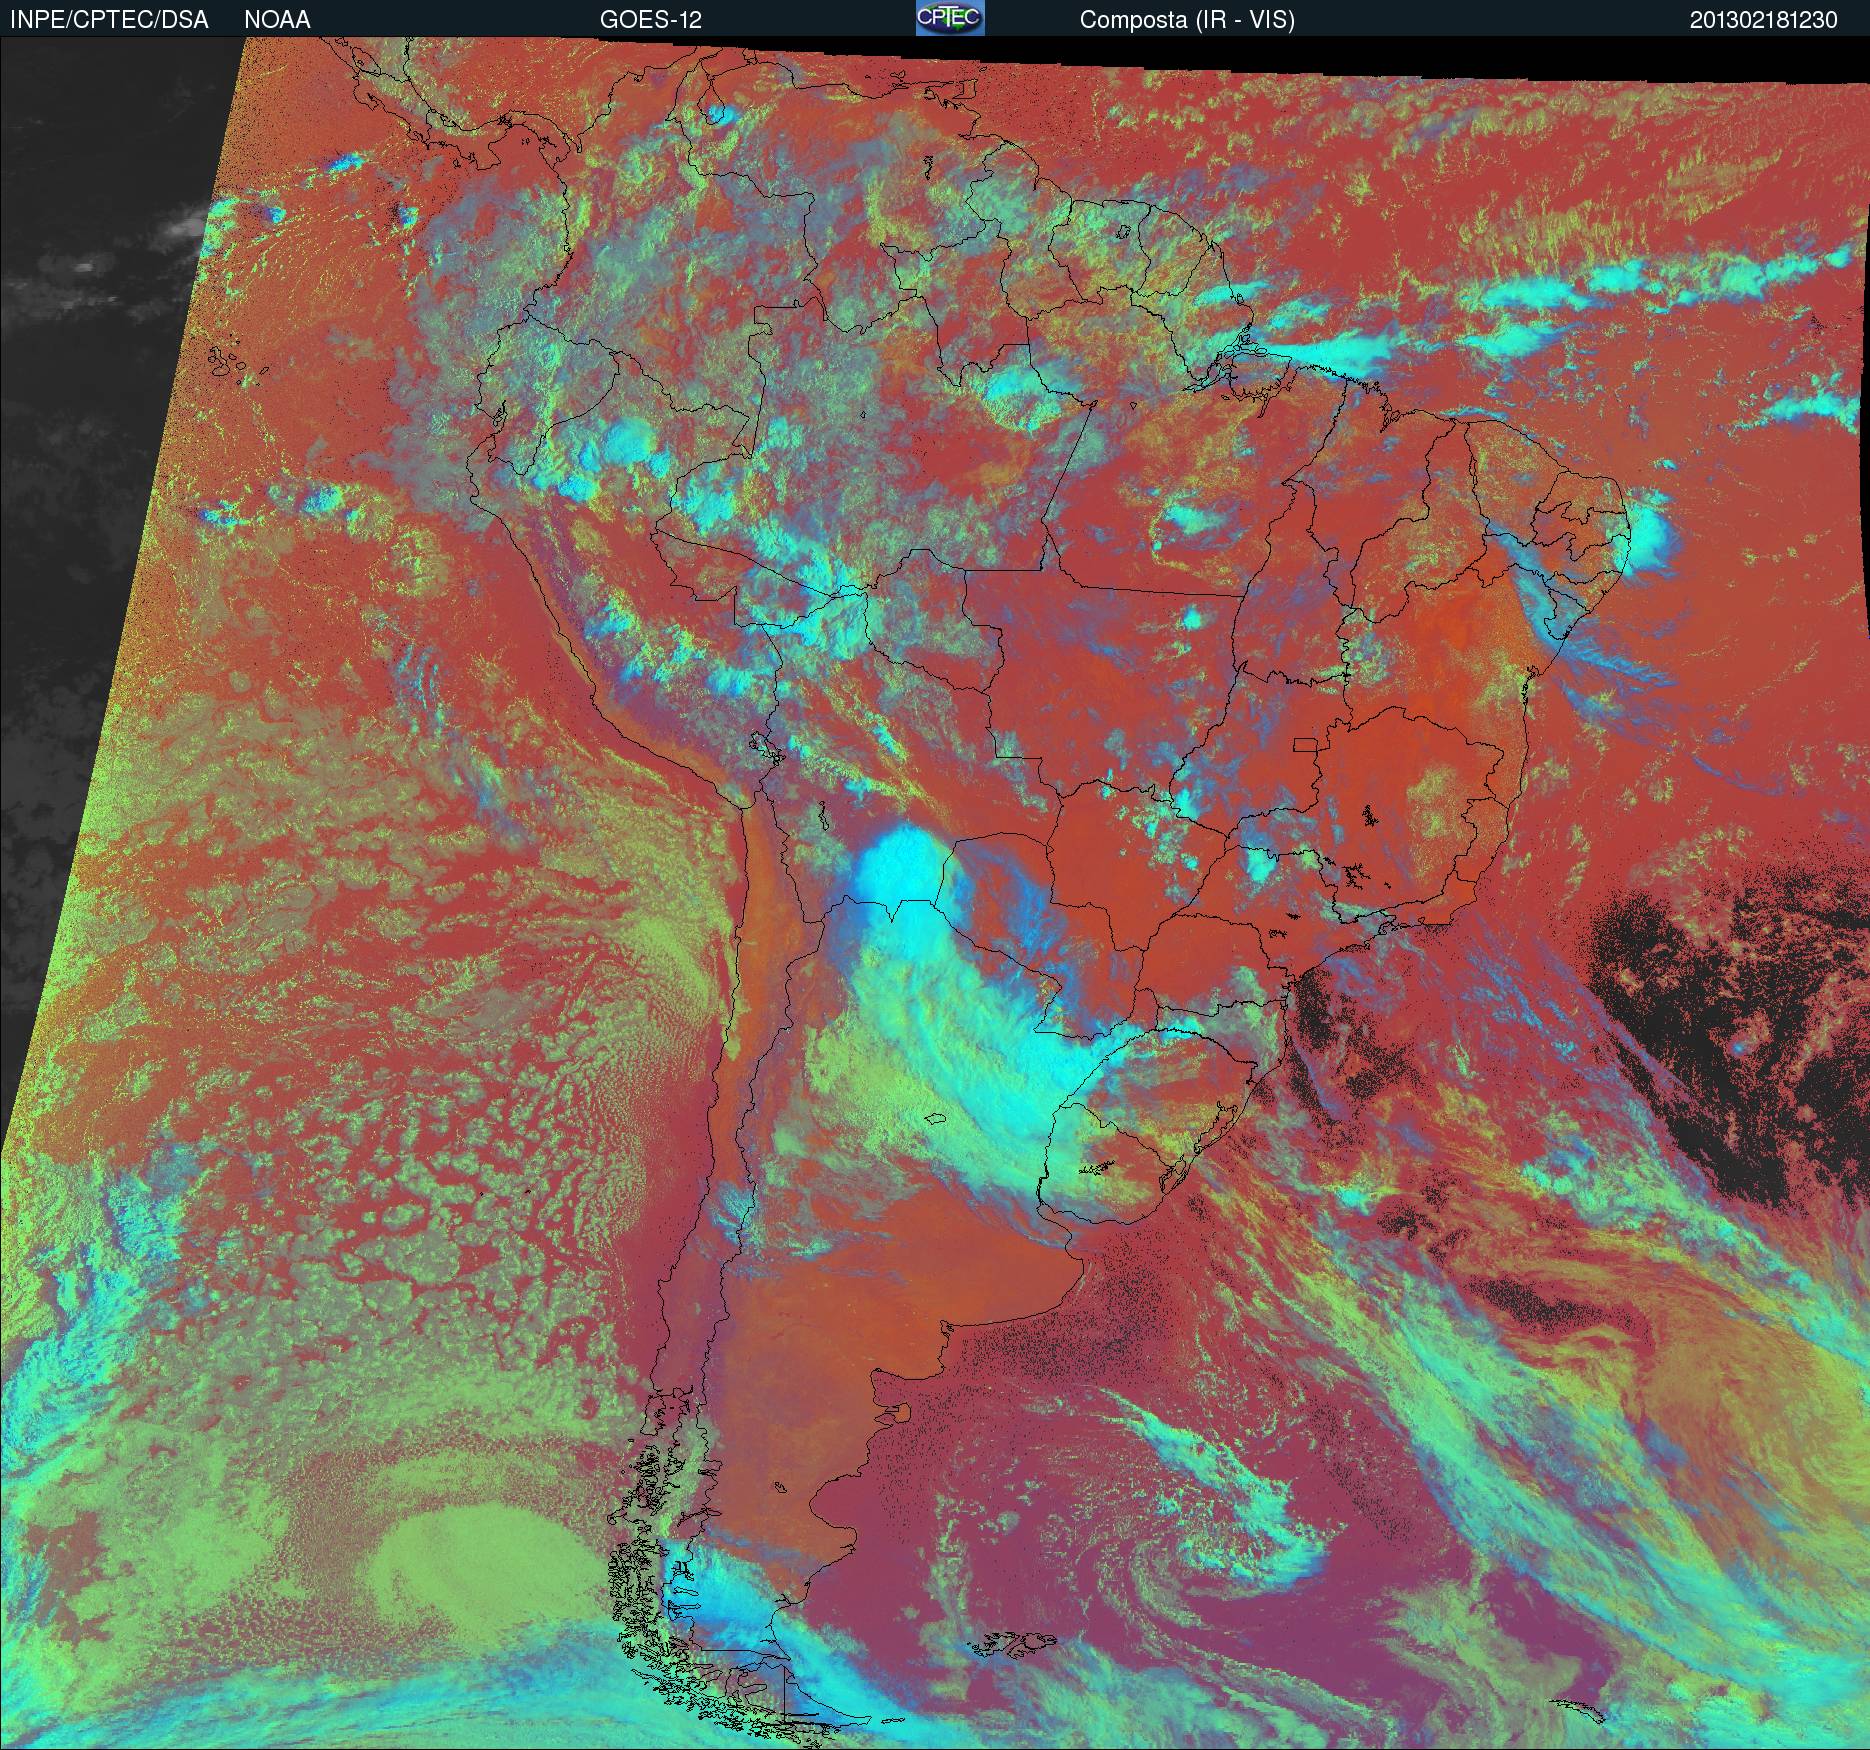
Task: Click the GOES-12 satellite label
Action: pyautogui.click(x=650, y=20)
